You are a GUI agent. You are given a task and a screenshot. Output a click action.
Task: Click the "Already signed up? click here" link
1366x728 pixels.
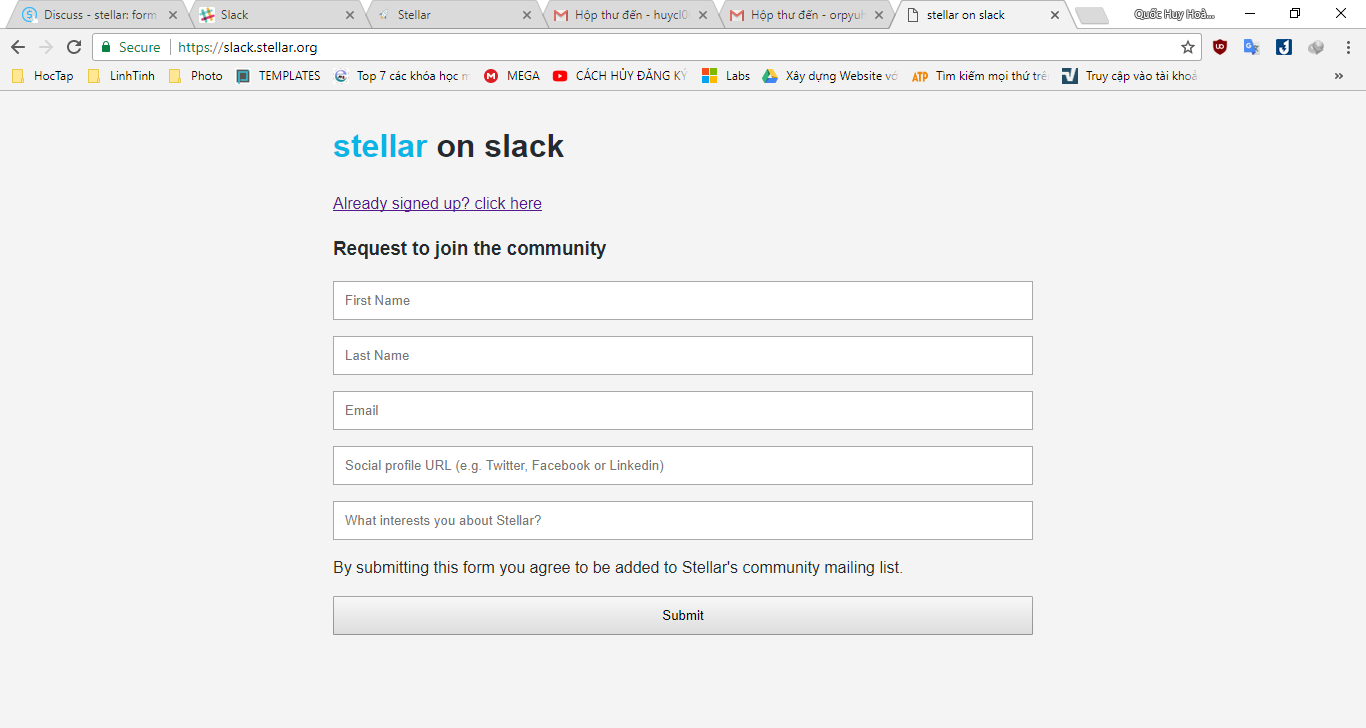(437, 204)
